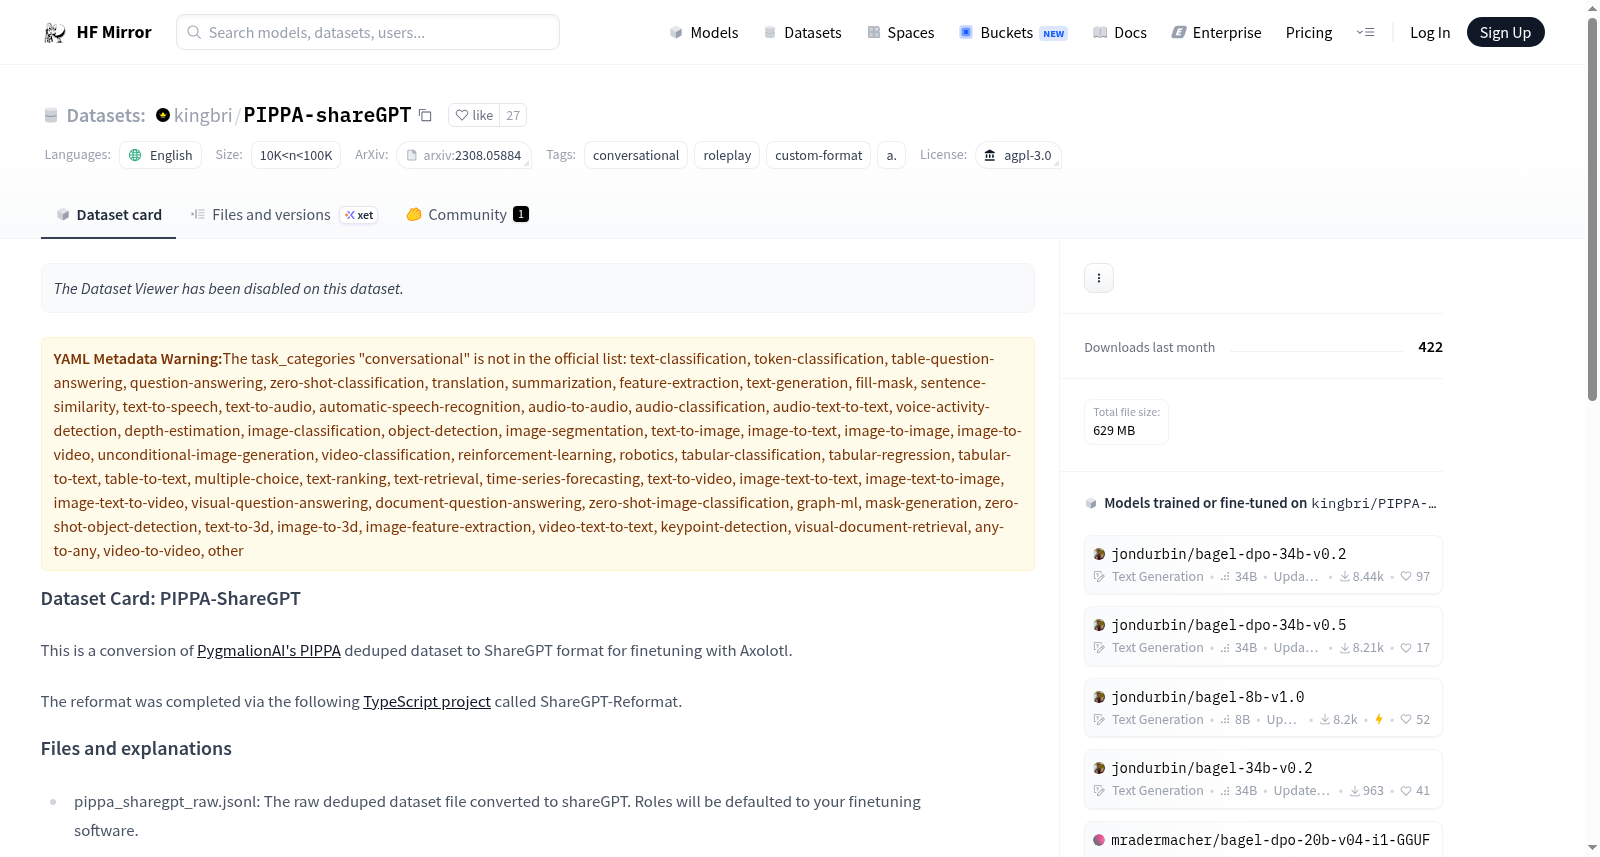Click the page's vertical scrollbar thumb
The image size is (1600, 857).
click(x=1592, y=209)
